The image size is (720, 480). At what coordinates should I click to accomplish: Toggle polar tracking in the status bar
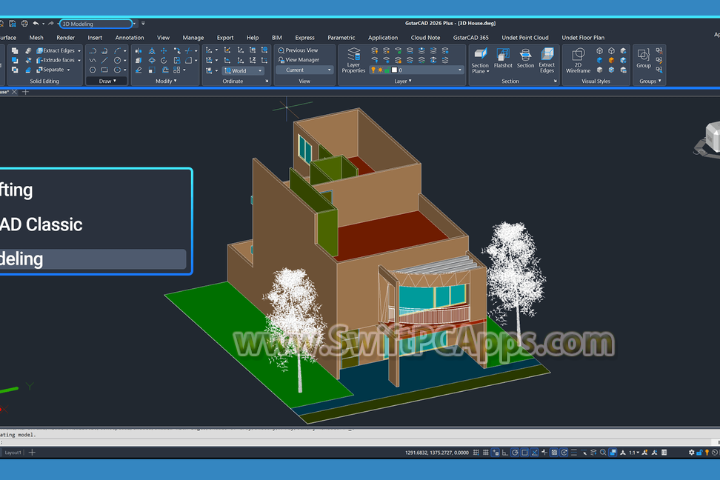(x=515, y=452)
